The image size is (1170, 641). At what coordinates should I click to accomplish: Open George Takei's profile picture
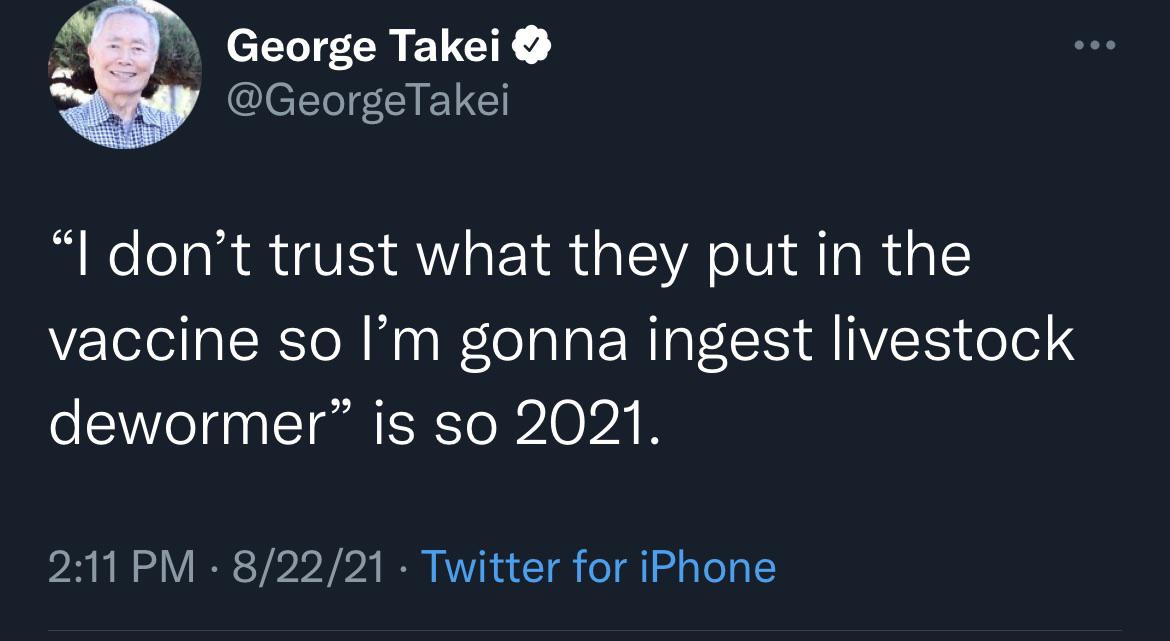(125, 74)
